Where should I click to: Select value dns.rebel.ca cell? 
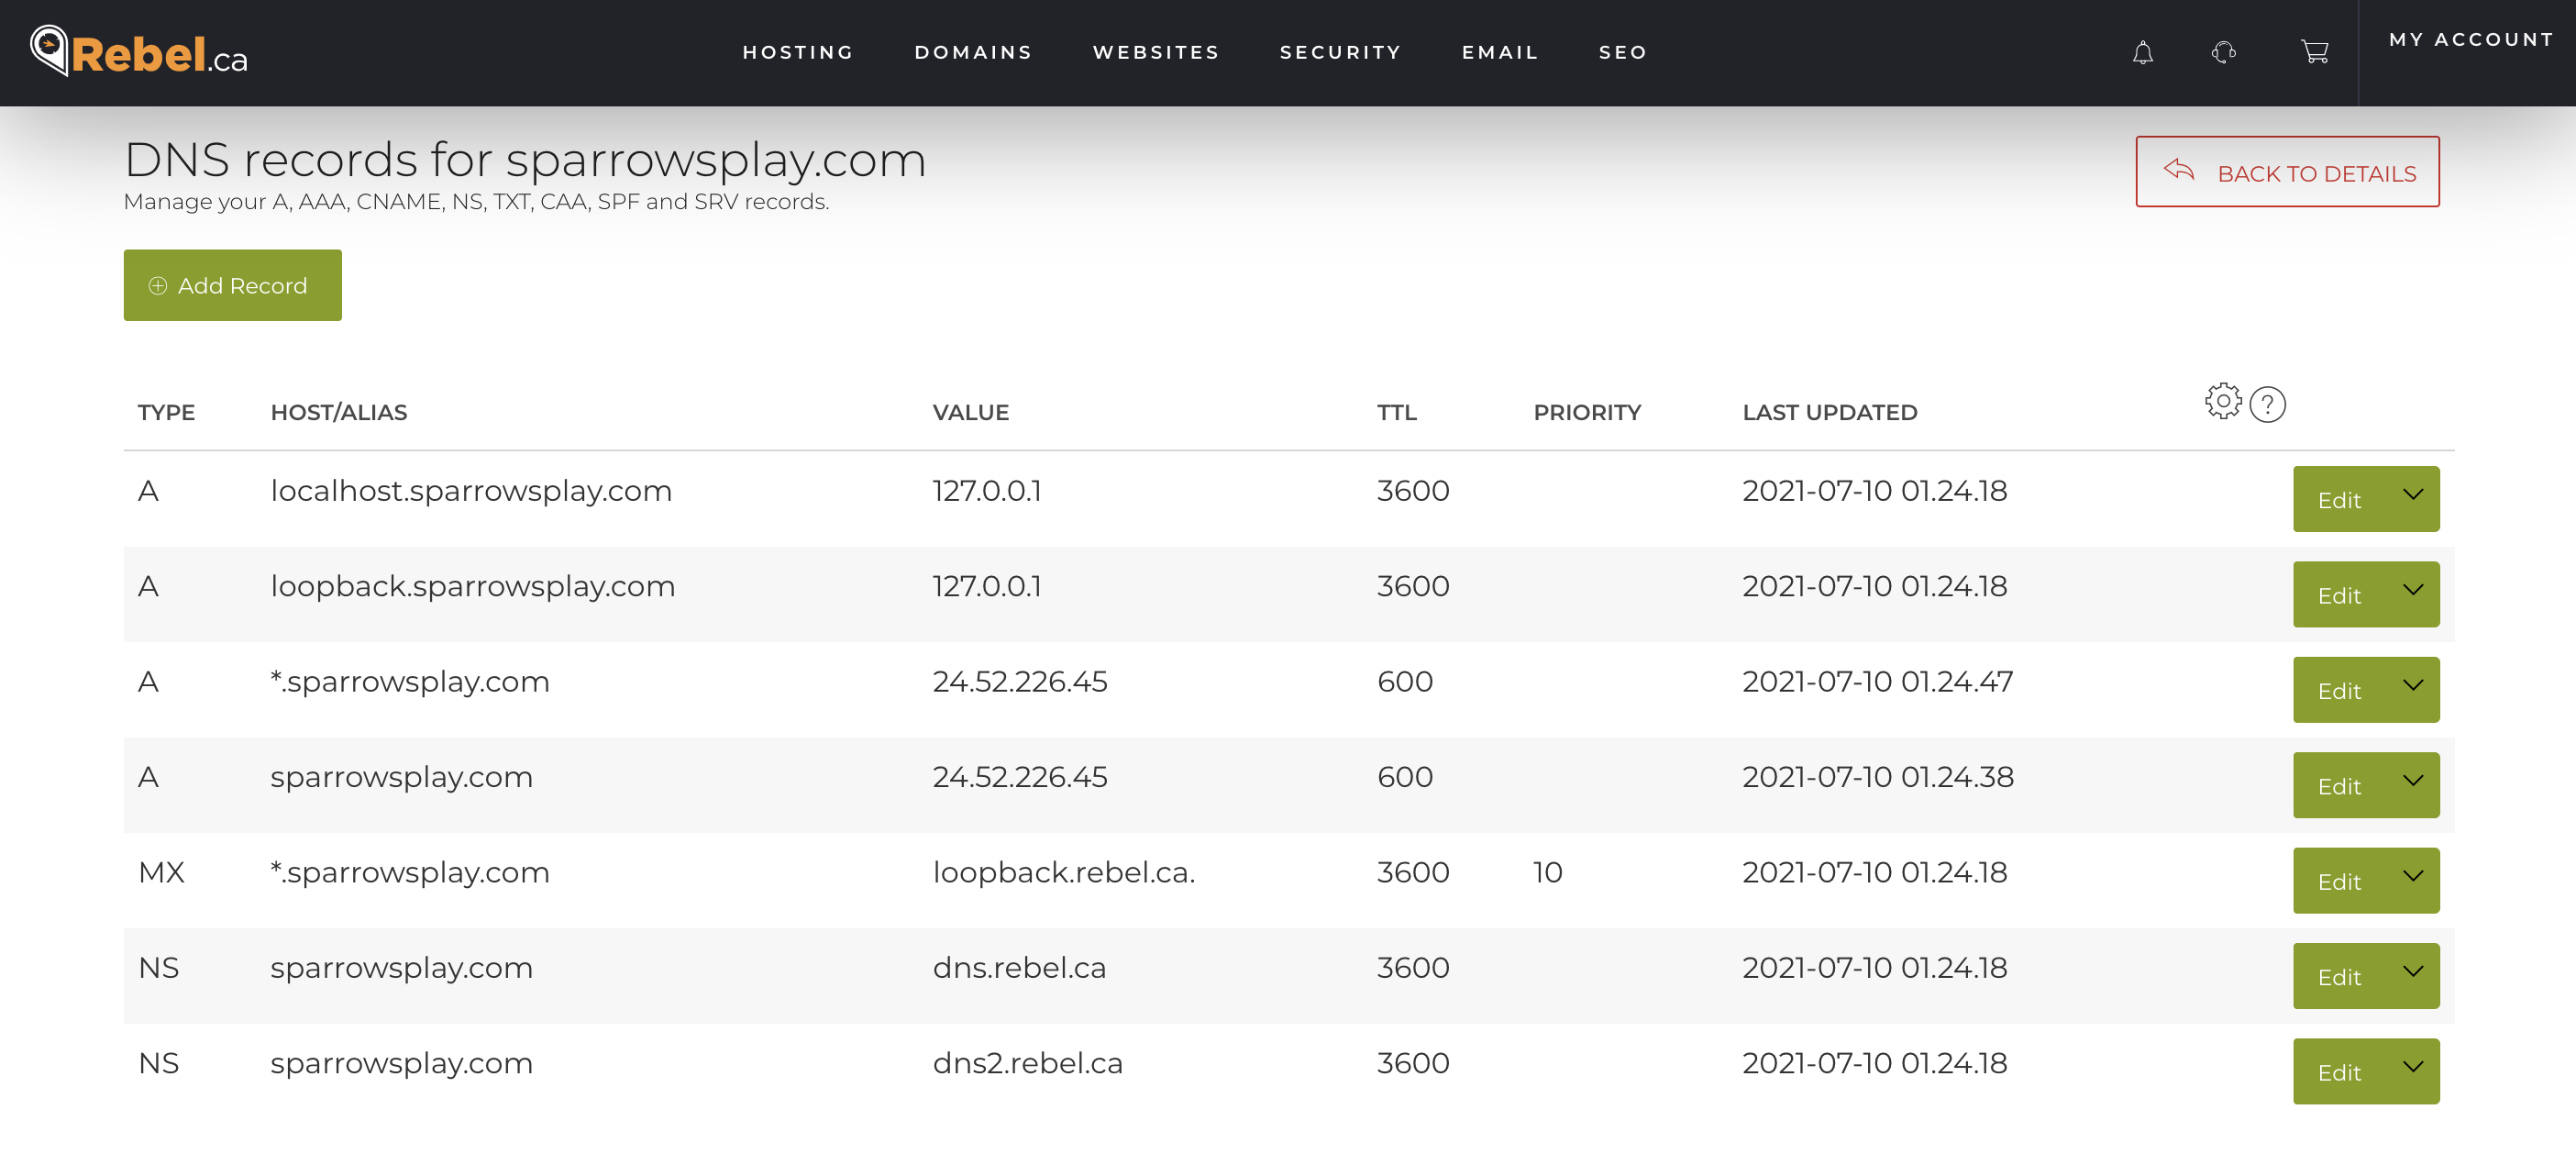[1019, 968]
